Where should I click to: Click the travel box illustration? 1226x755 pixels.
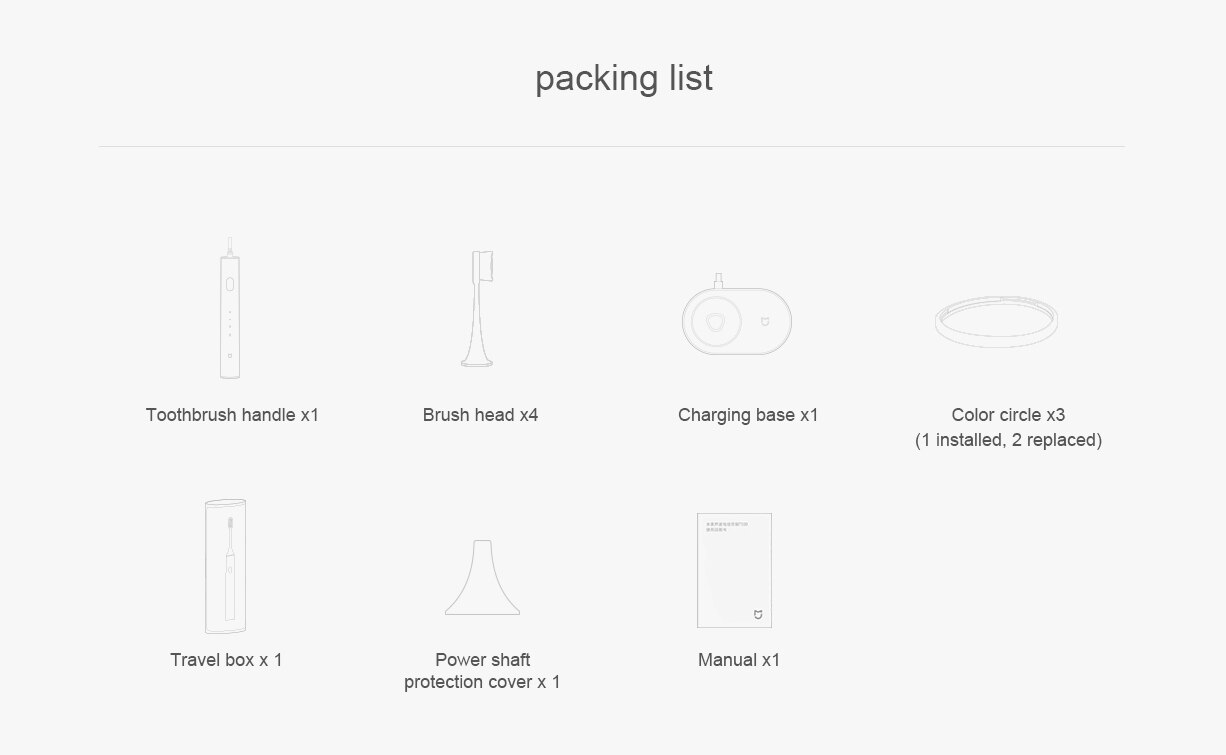click(225, 566)
